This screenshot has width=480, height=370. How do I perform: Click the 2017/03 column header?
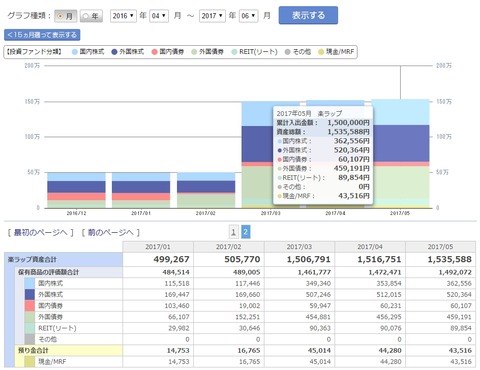(299, 247)
